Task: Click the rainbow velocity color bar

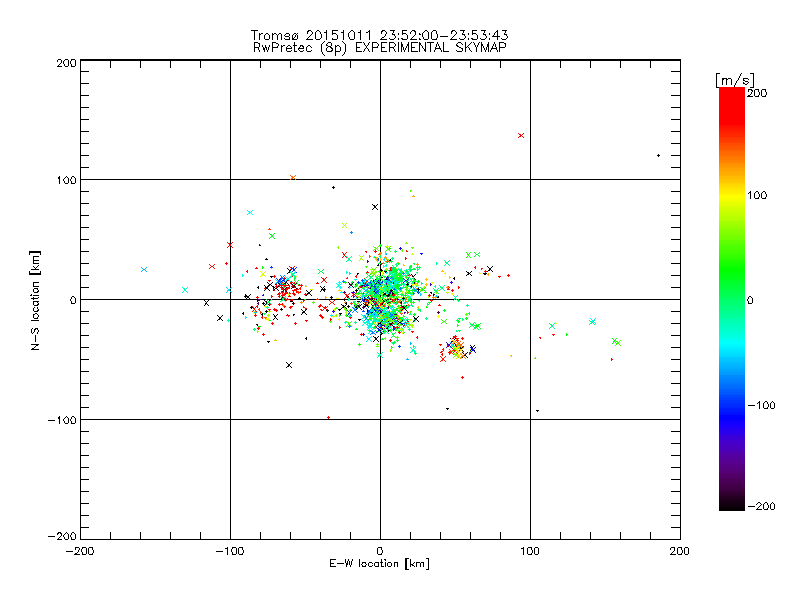Action: coord(732,299)
